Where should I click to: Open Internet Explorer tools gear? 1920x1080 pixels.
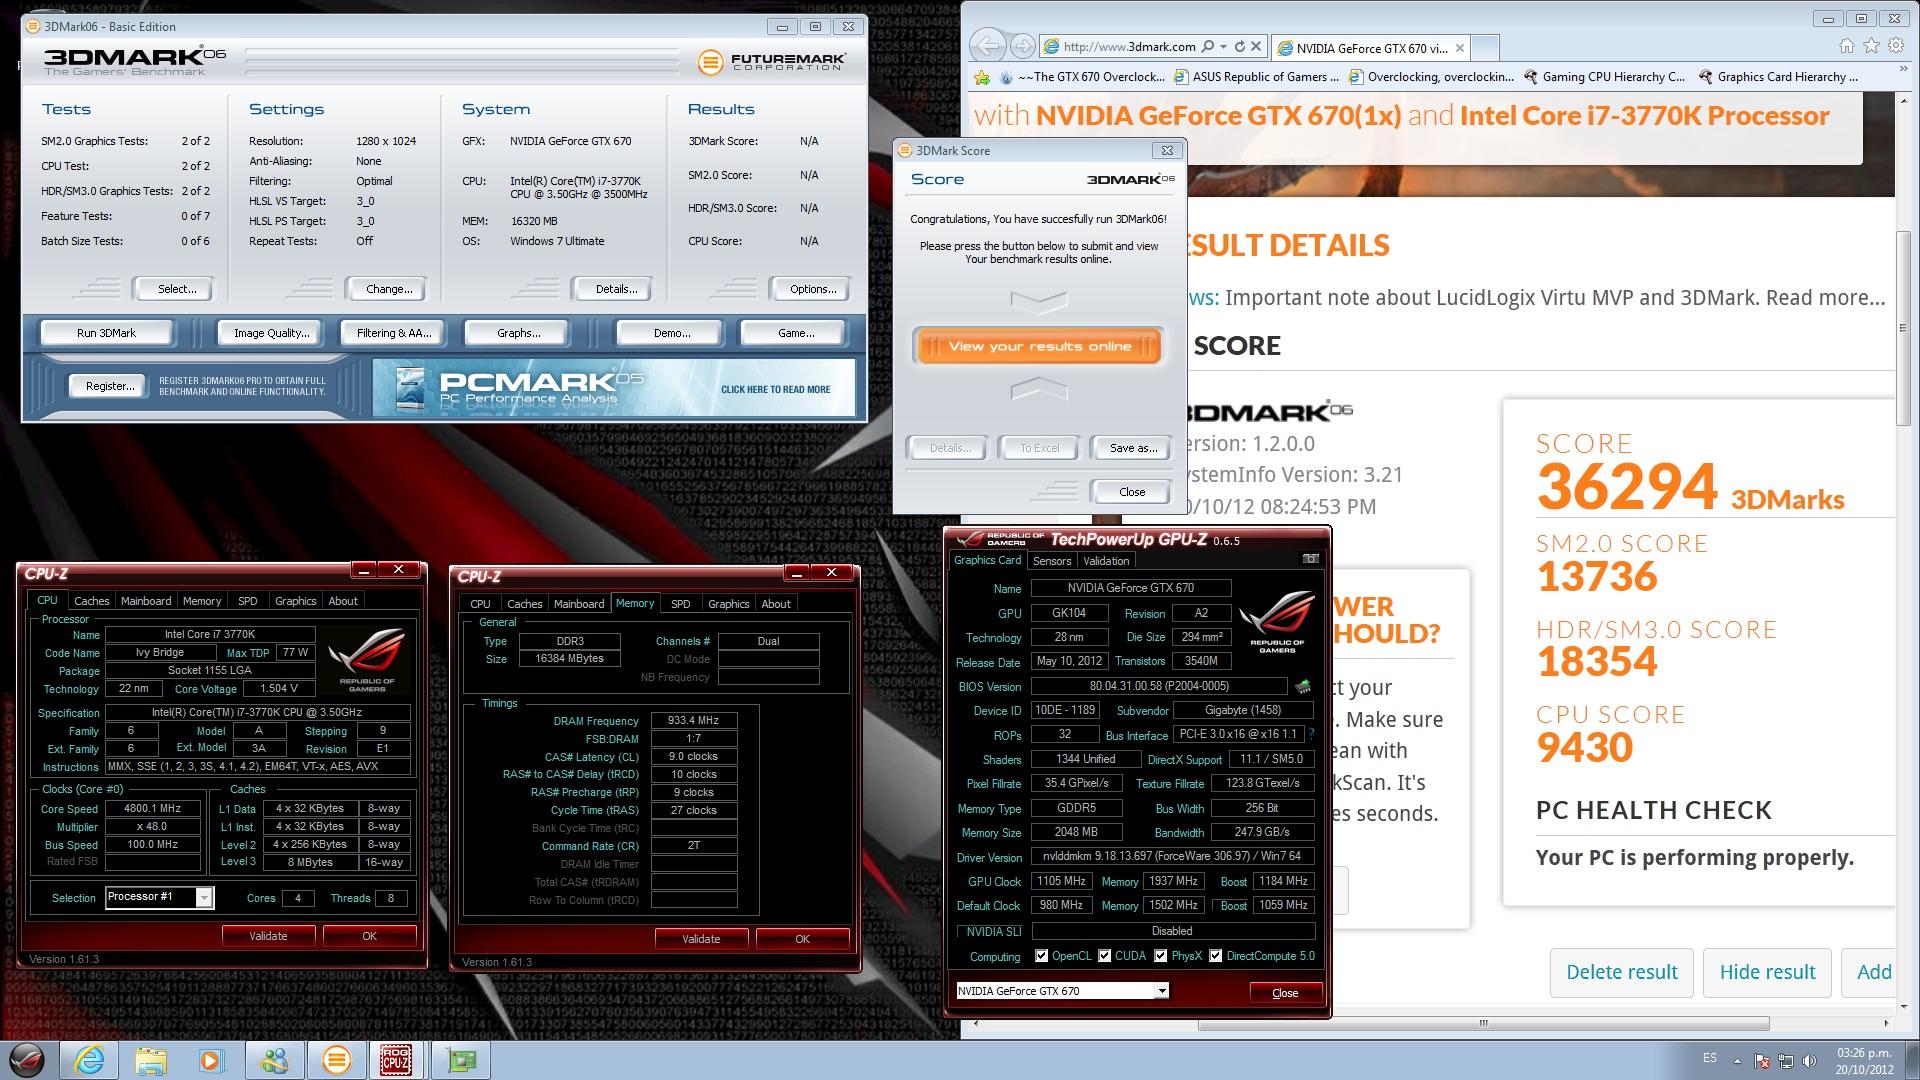1896,46
